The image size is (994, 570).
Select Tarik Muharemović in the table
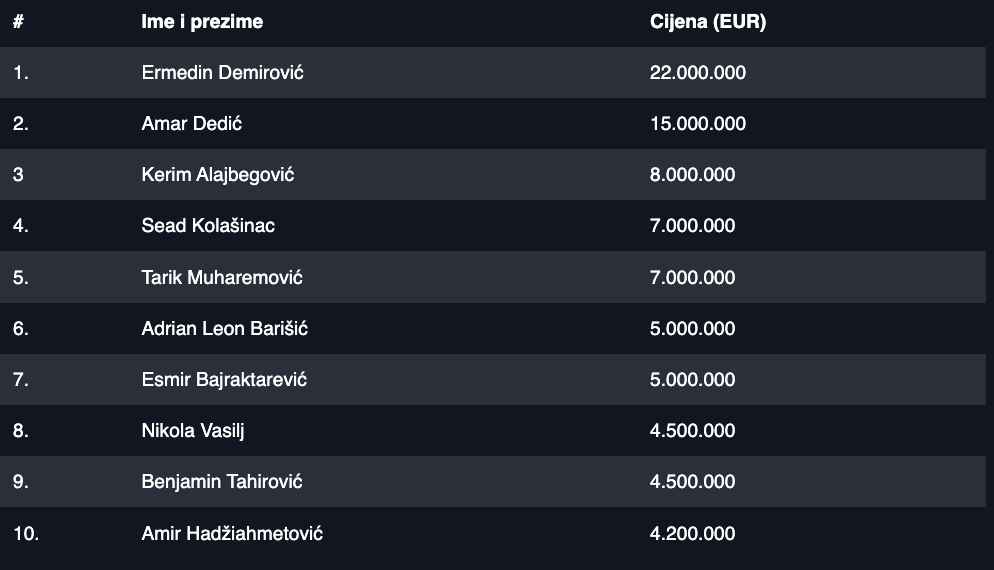[x=222, y=277]
